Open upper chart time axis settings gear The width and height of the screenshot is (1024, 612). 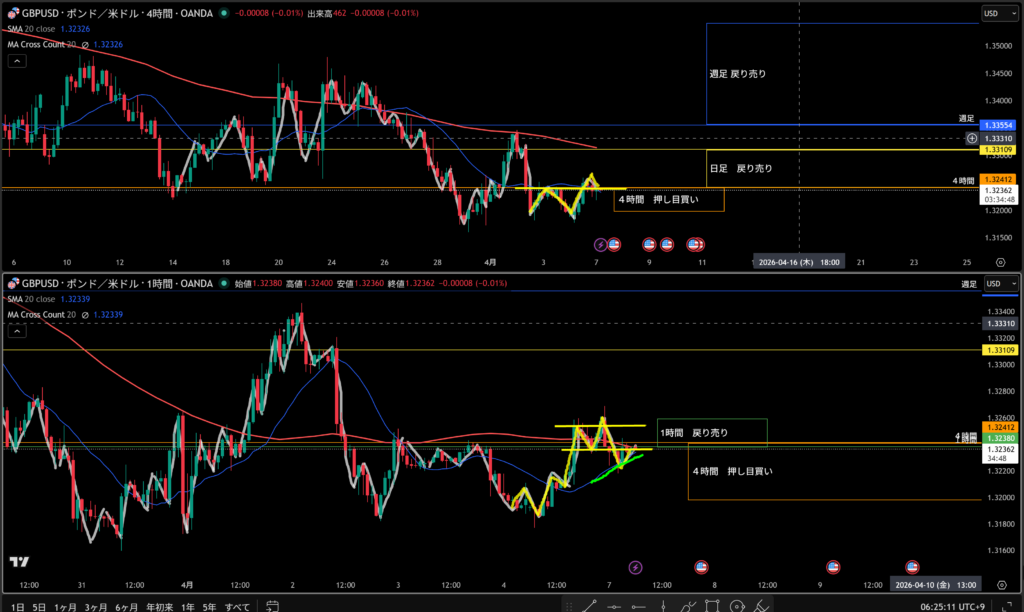click(x=1000, y=262)
